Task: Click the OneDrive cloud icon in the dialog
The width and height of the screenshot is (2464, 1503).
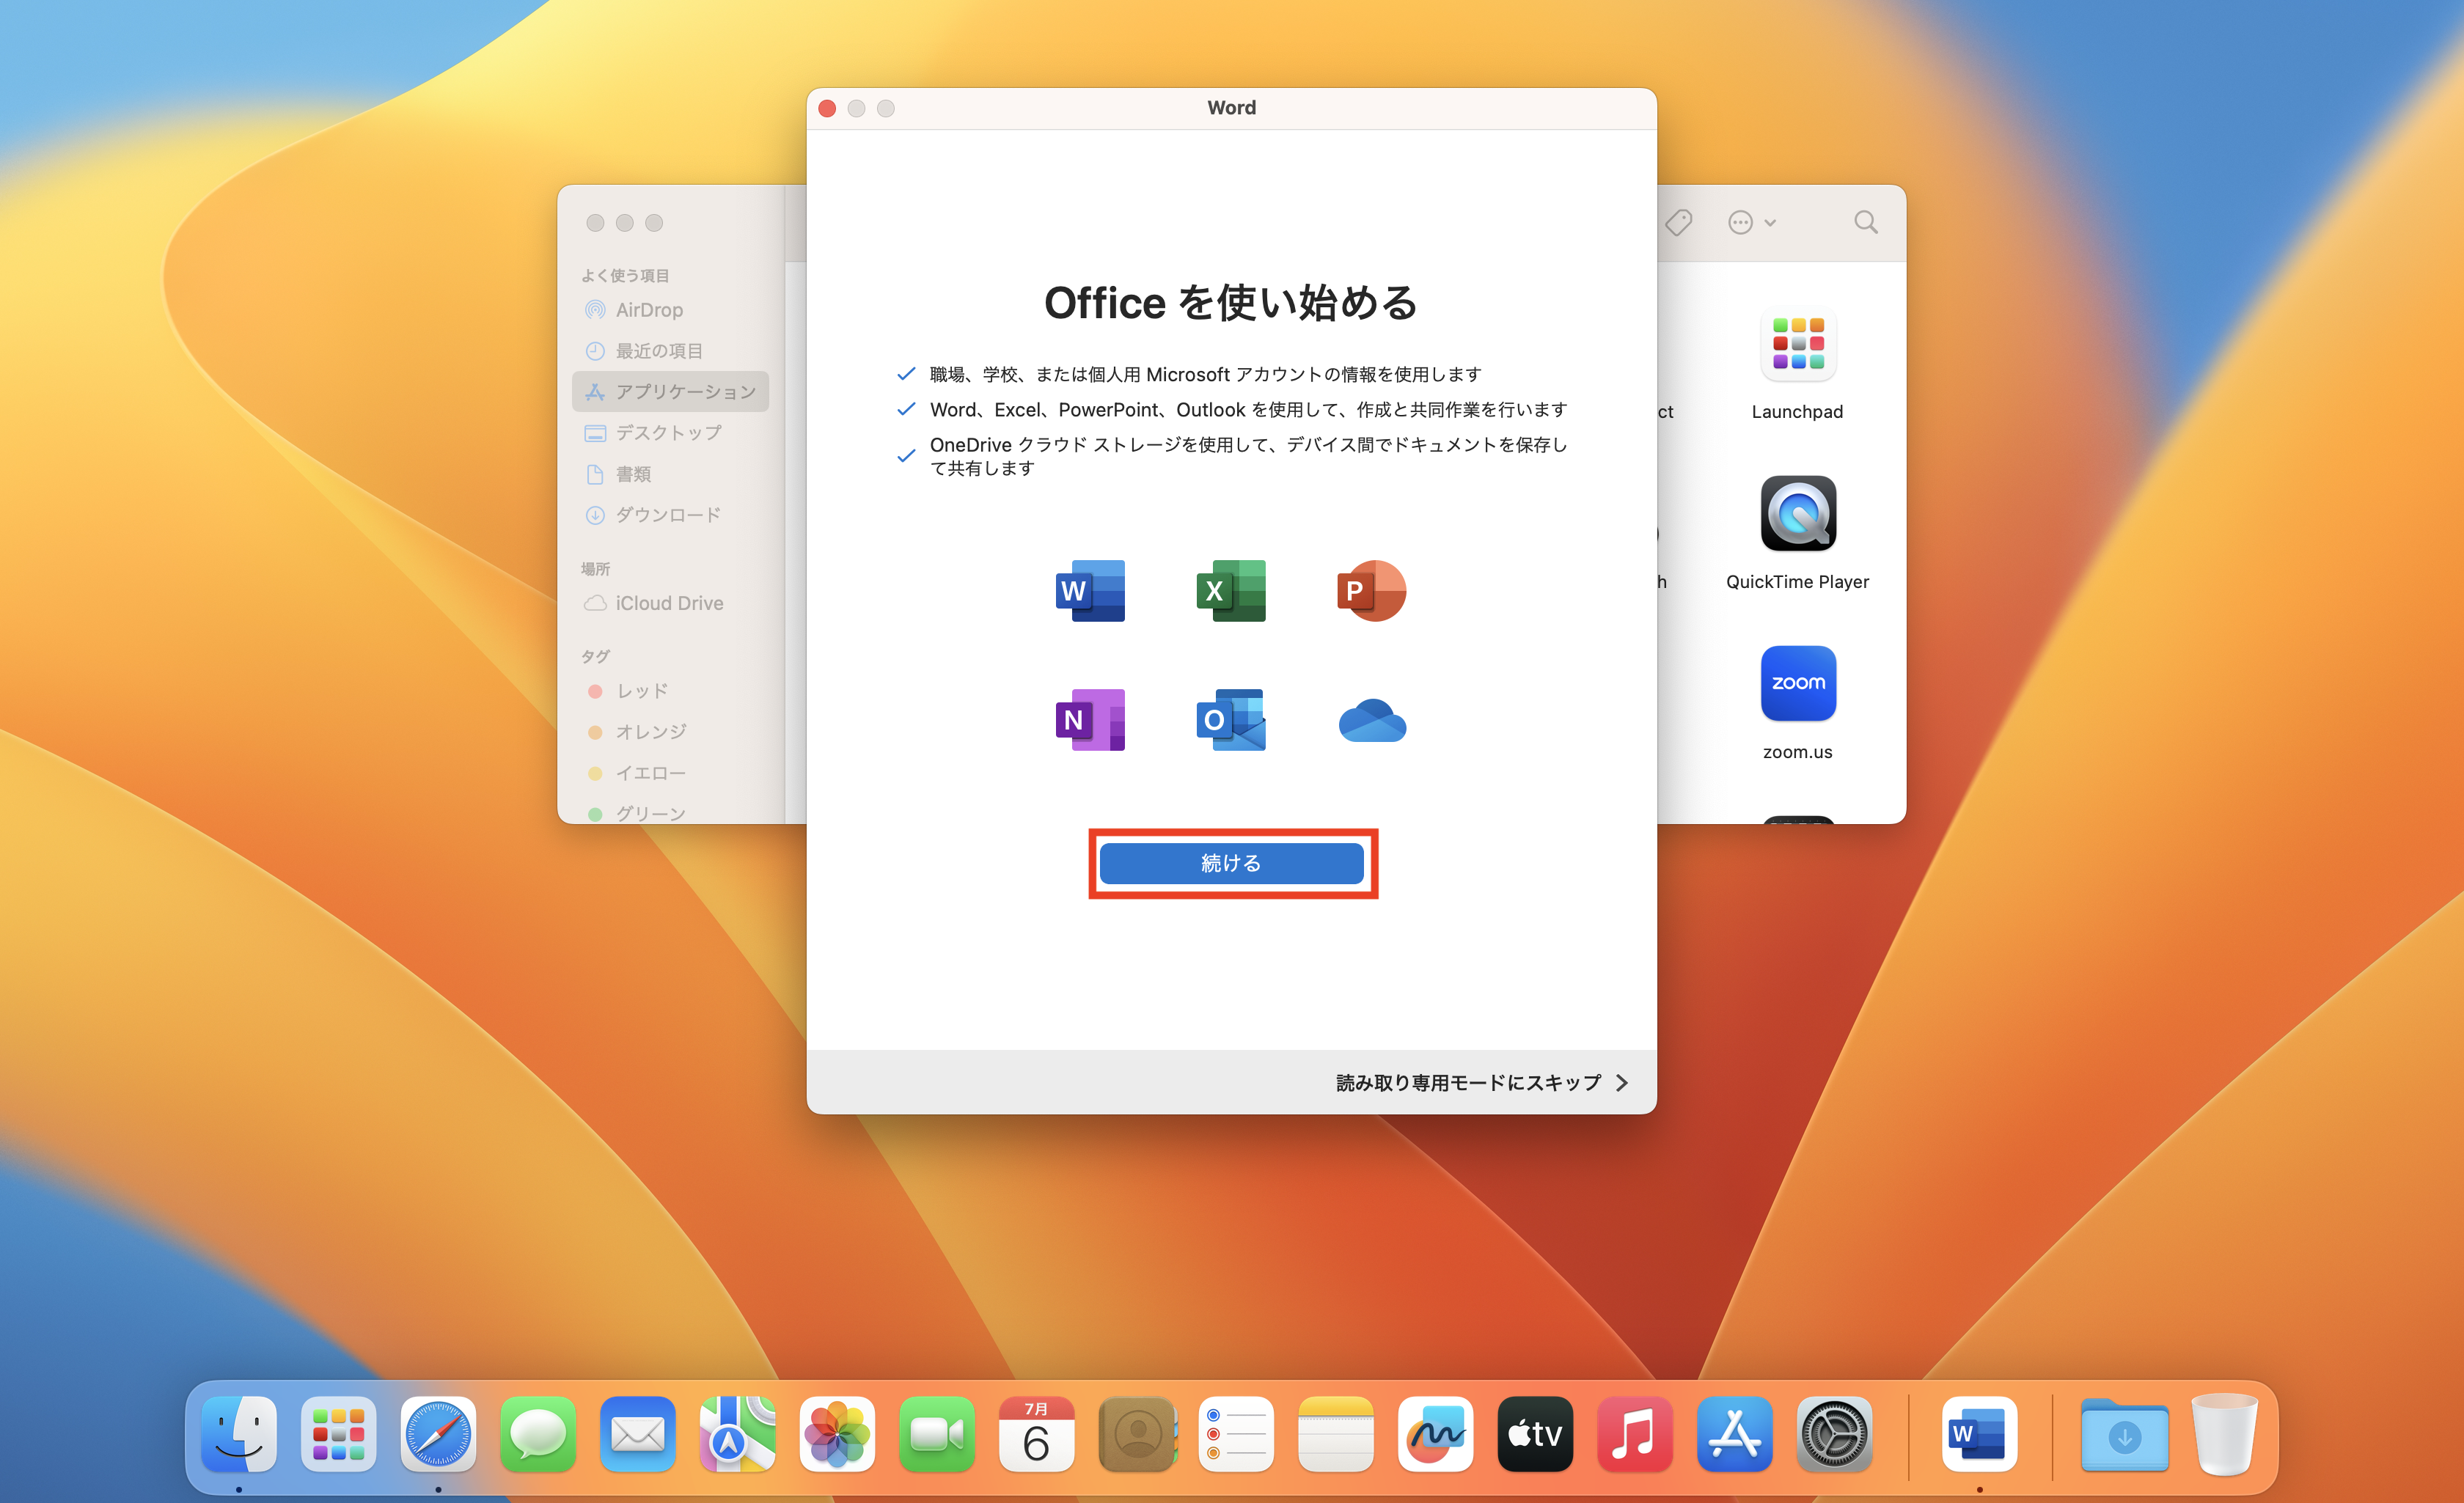Action: (x=1372, y=721)
